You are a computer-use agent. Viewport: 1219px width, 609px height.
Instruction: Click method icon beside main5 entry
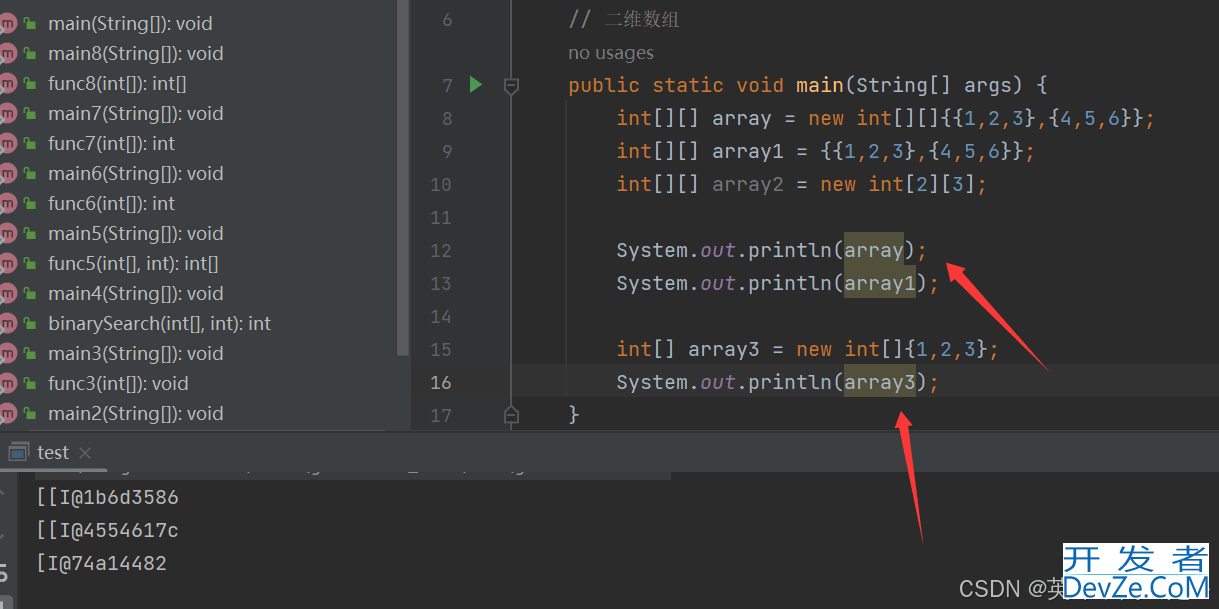8,233
